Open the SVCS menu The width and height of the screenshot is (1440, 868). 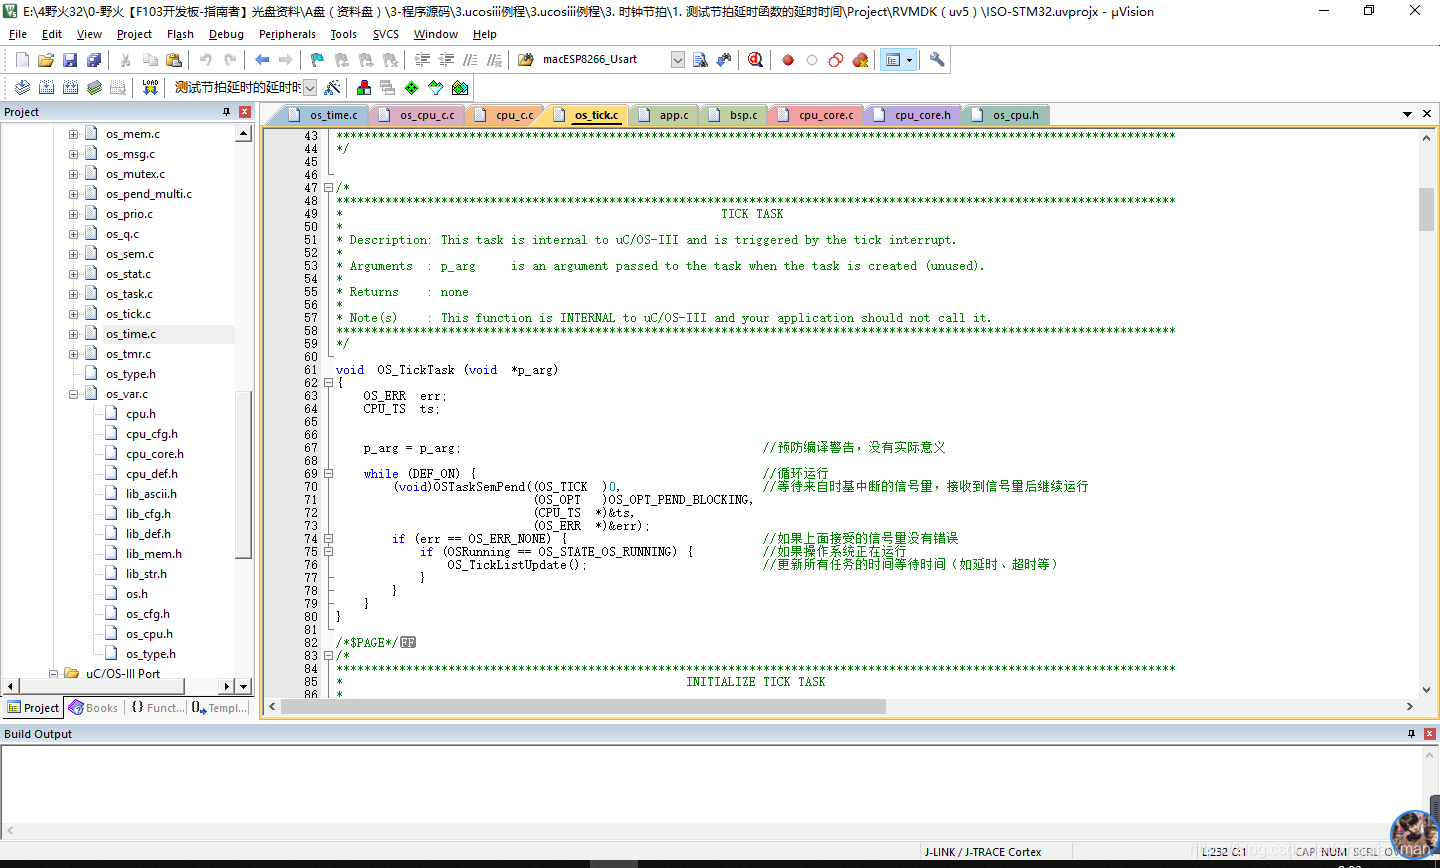point(386,34)
